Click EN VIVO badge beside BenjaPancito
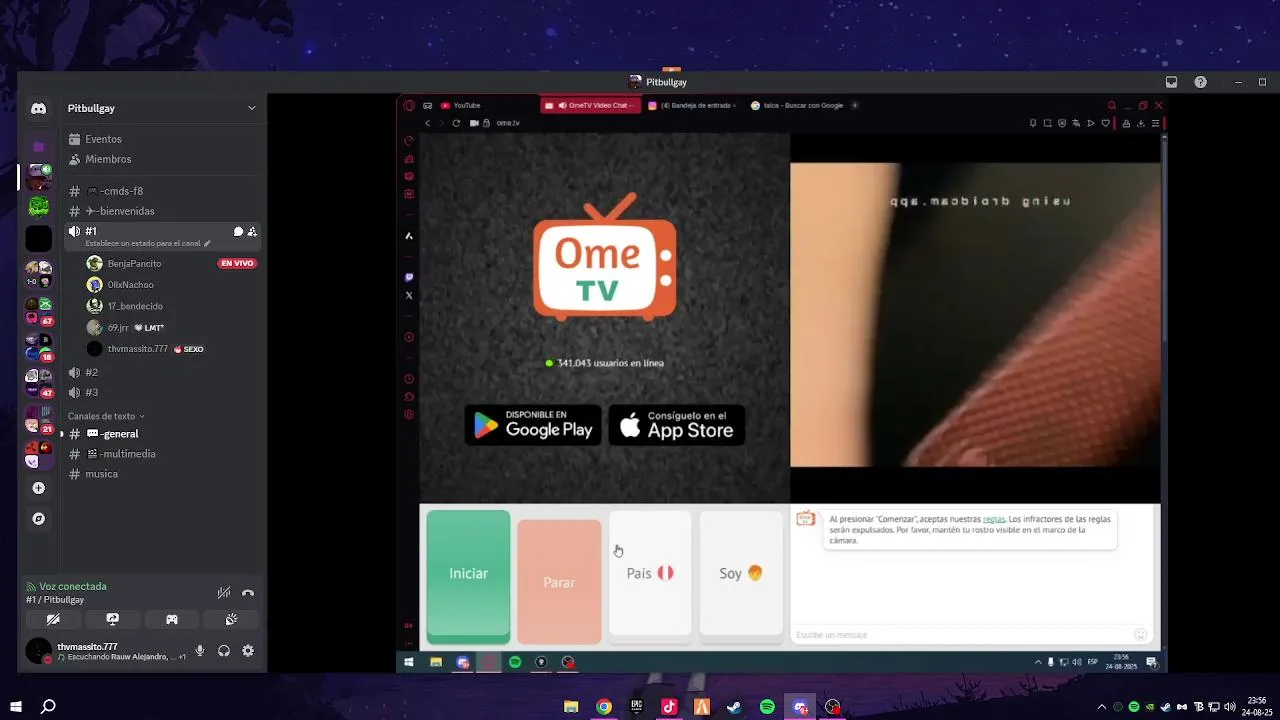Image resolution: width=1280 pixels, height=720 pixels. [237, 264]
